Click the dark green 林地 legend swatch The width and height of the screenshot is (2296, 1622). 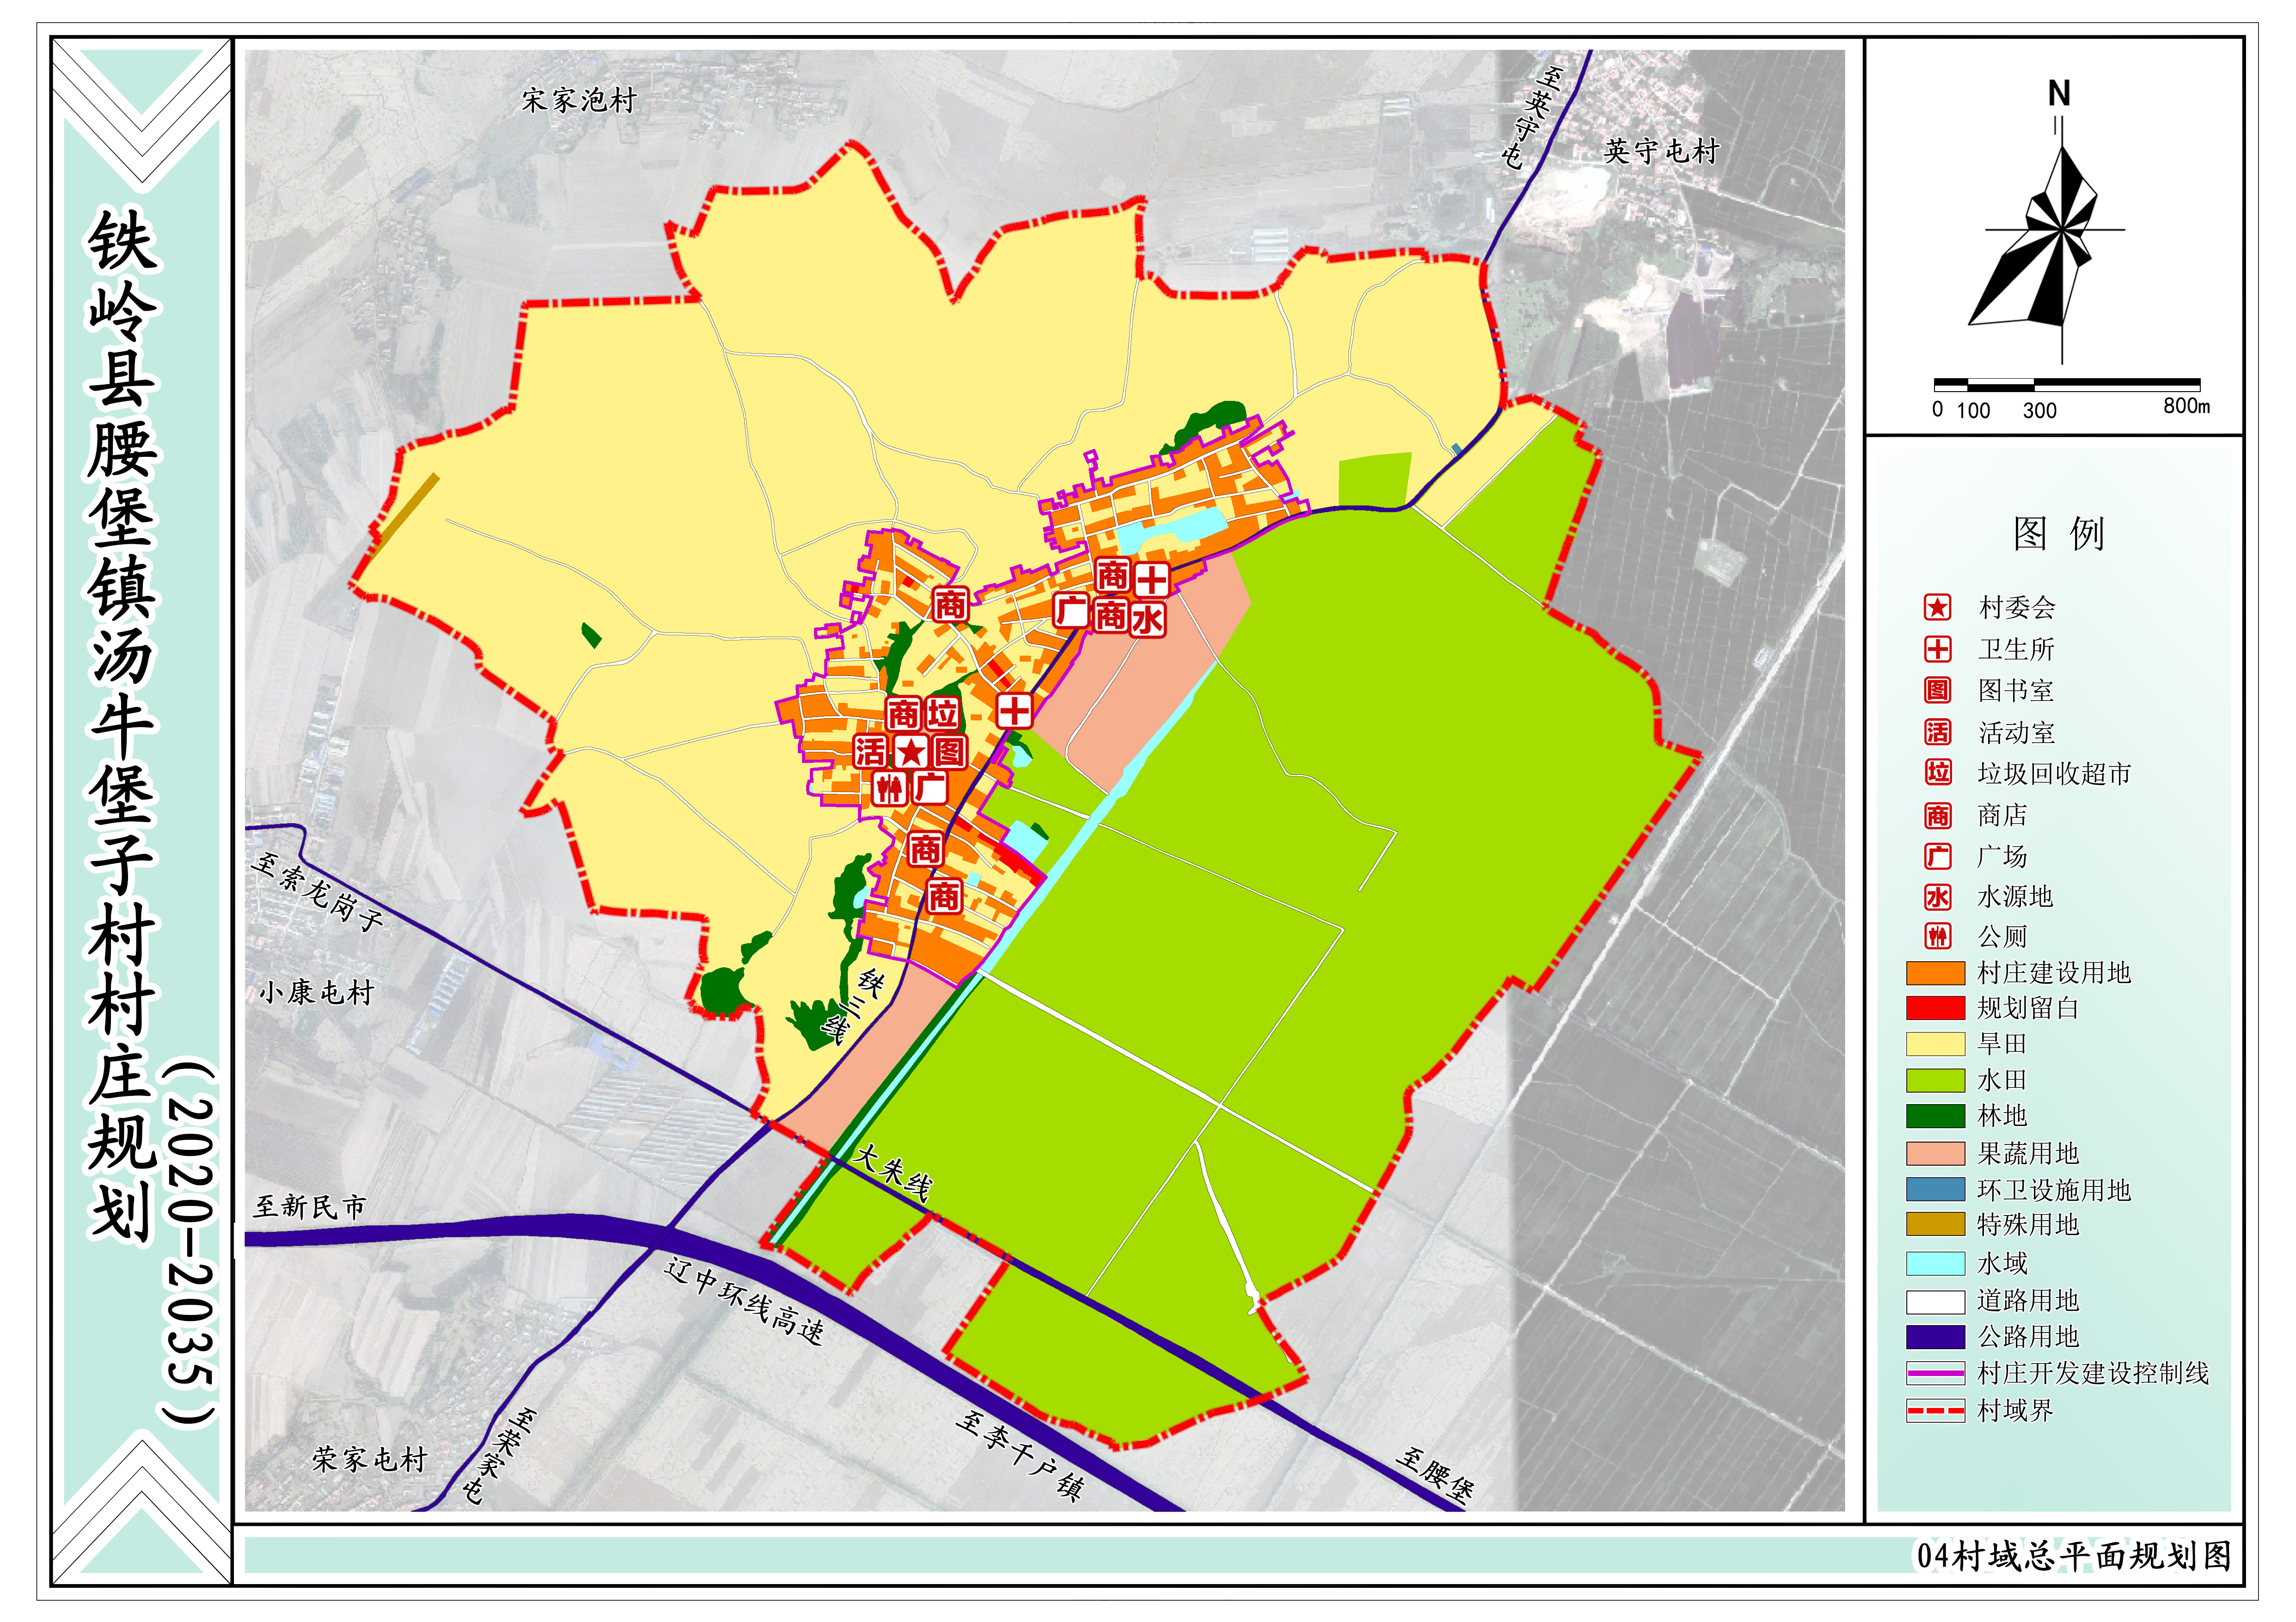pyautogui.click(x=1935, y=1116)
